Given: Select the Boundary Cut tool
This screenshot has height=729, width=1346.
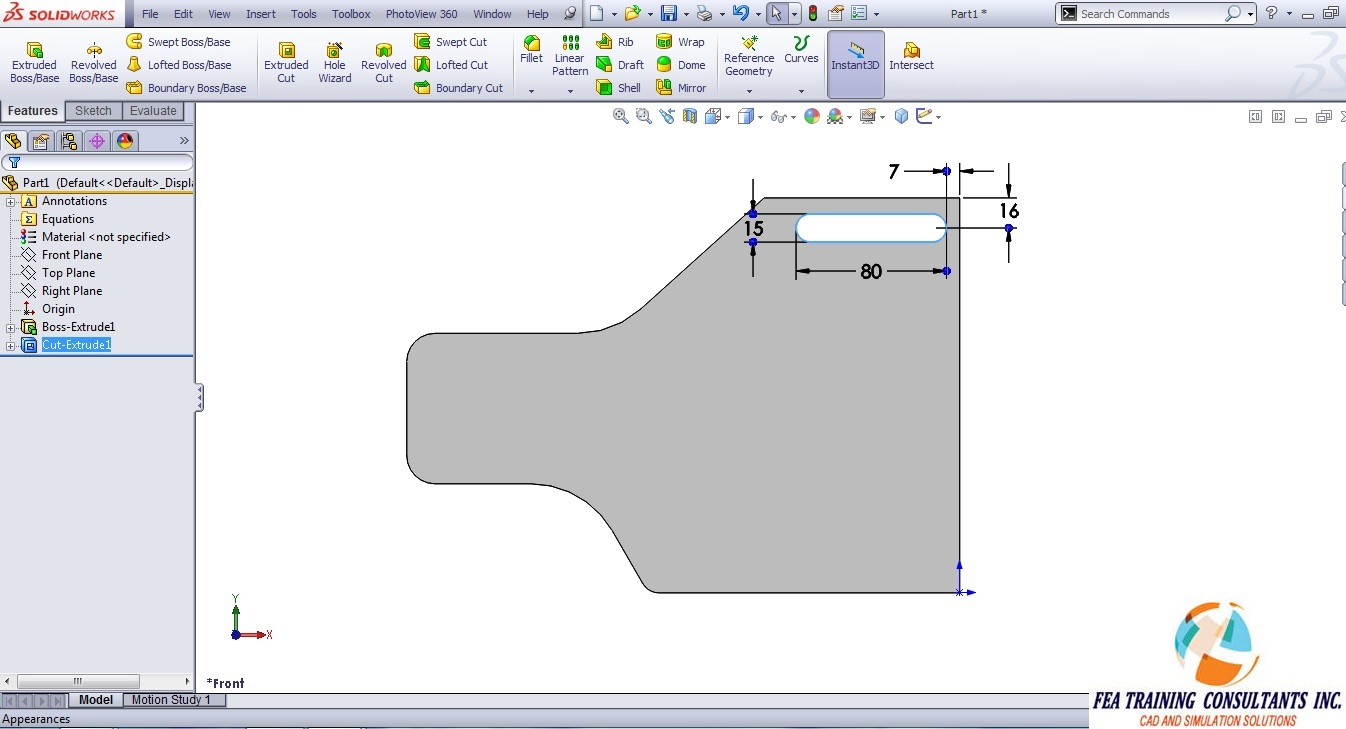Looking at the screenshot, I should (459, 88).
